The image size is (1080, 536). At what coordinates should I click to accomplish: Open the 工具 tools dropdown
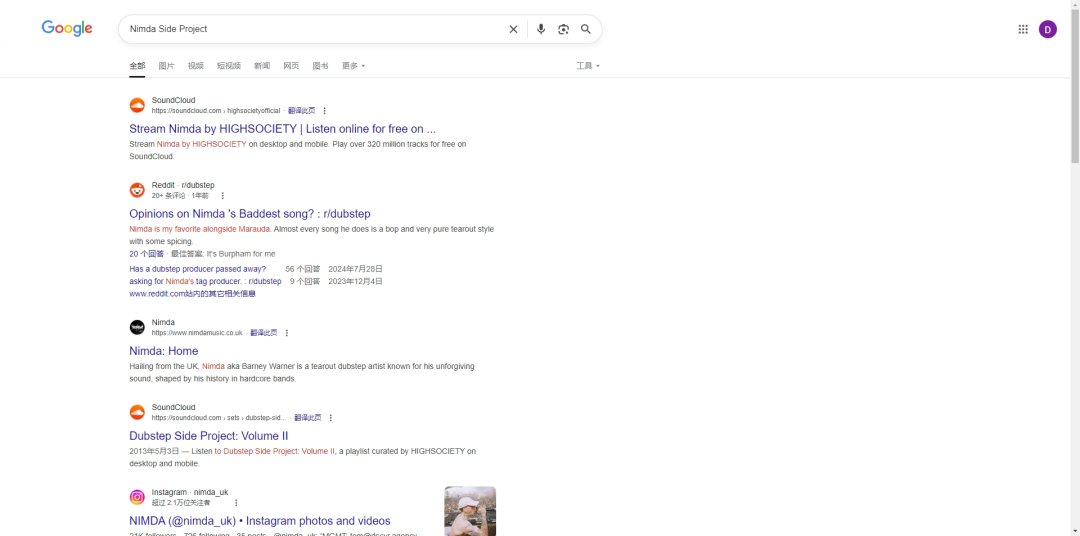(x=588, y=66)
